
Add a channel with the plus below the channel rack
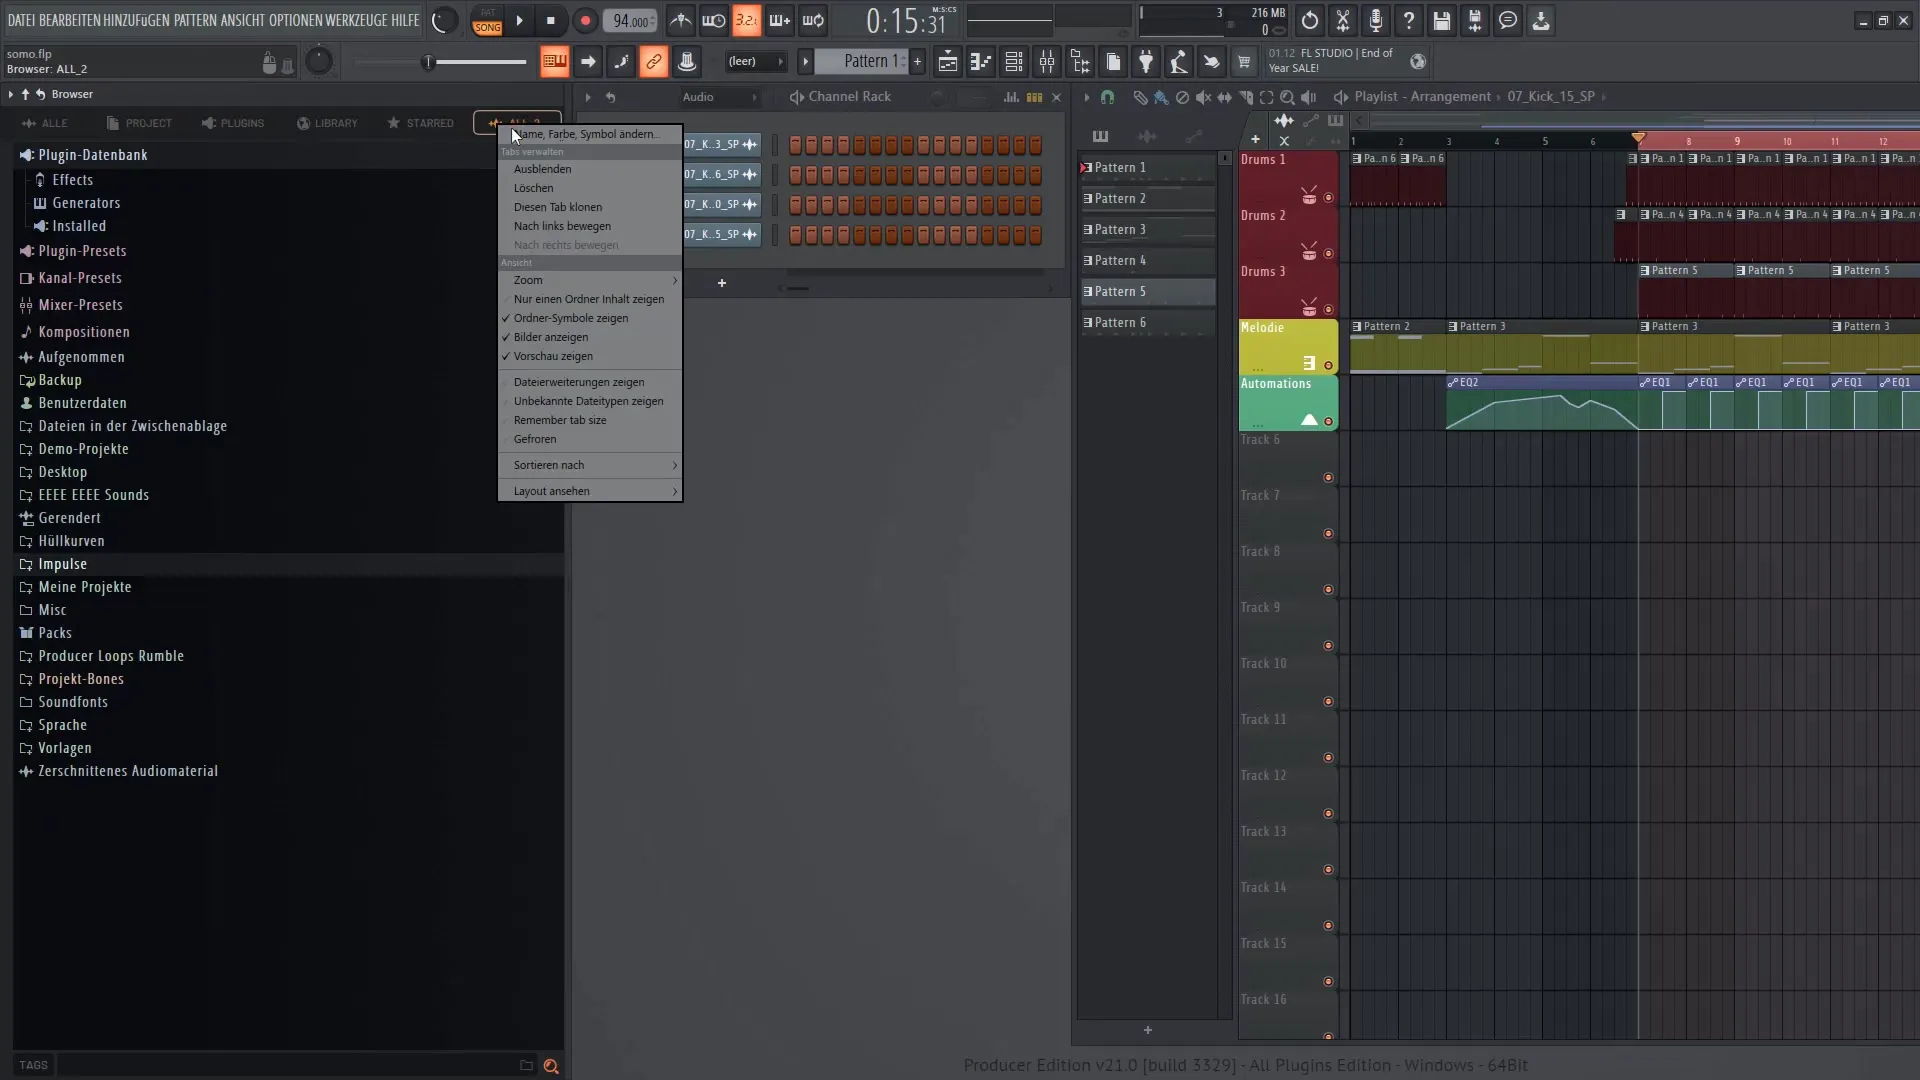pos(721,283)
